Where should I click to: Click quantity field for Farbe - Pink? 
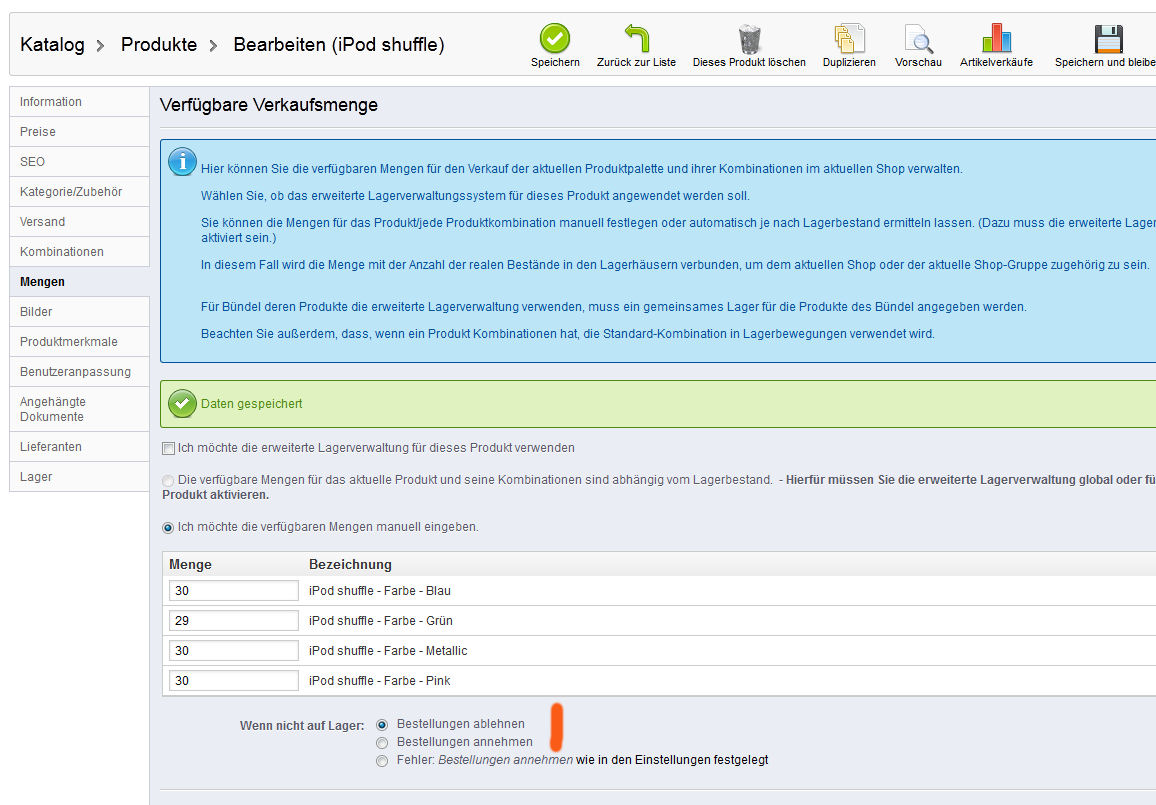234,680
